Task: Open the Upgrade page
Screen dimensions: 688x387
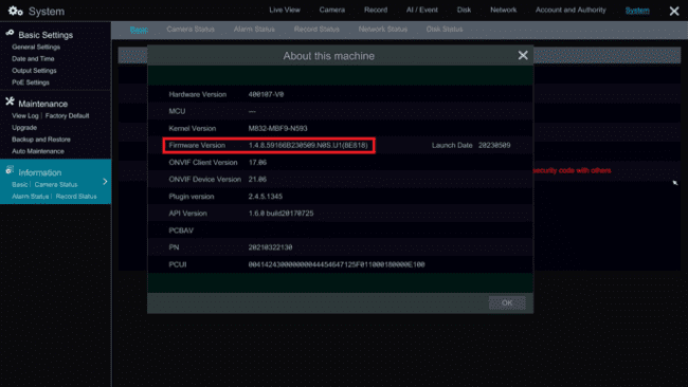Action: point(24,128)
